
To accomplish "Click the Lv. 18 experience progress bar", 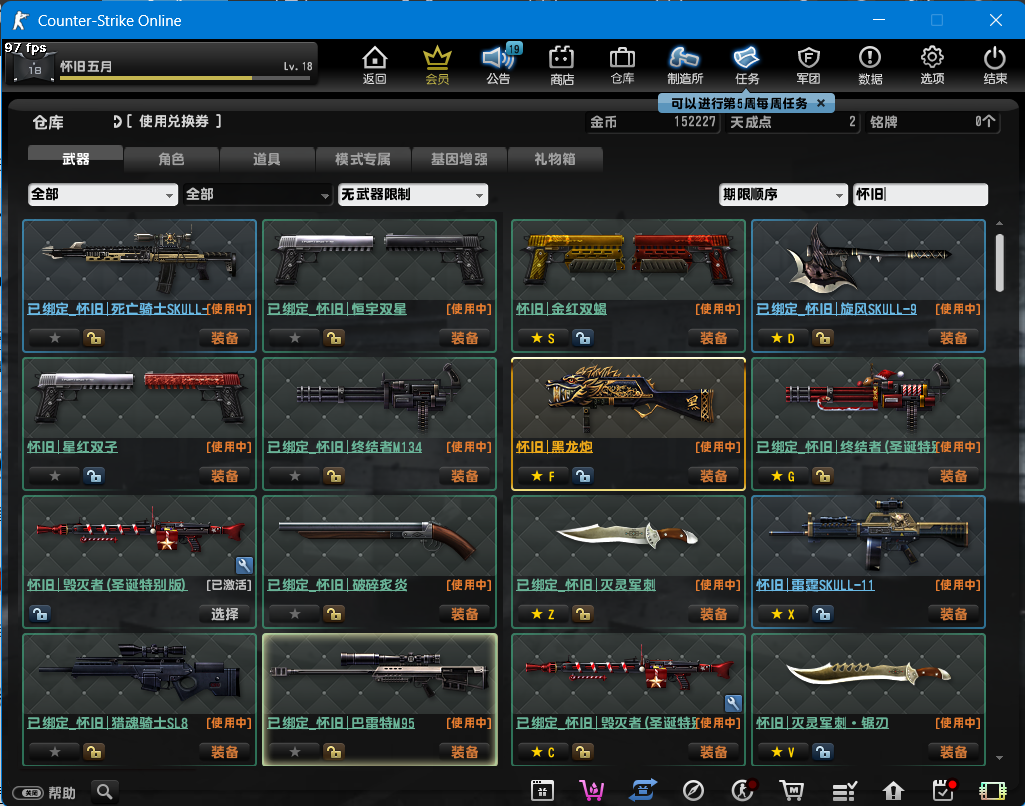I will 185,78.
